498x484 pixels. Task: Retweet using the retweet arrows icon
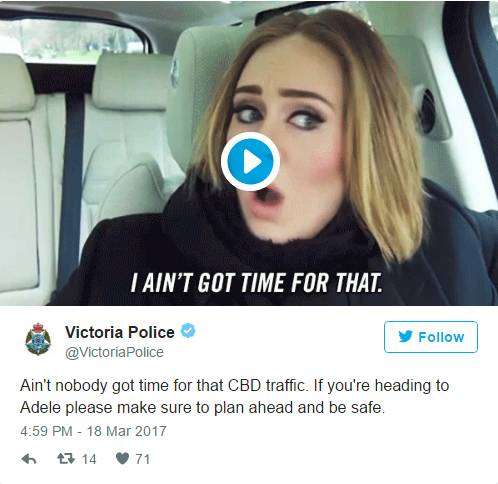click(66, 459)
